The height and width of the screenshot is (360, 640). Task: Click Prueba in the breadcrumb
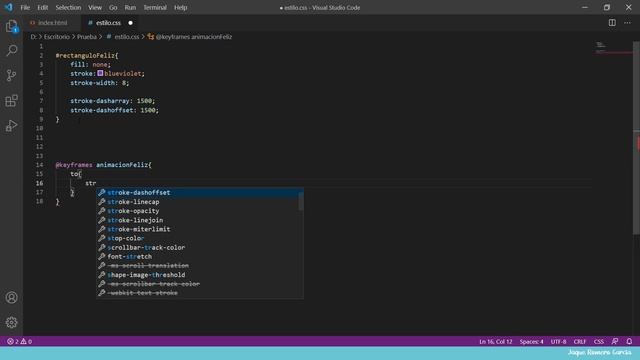point(87,37)
